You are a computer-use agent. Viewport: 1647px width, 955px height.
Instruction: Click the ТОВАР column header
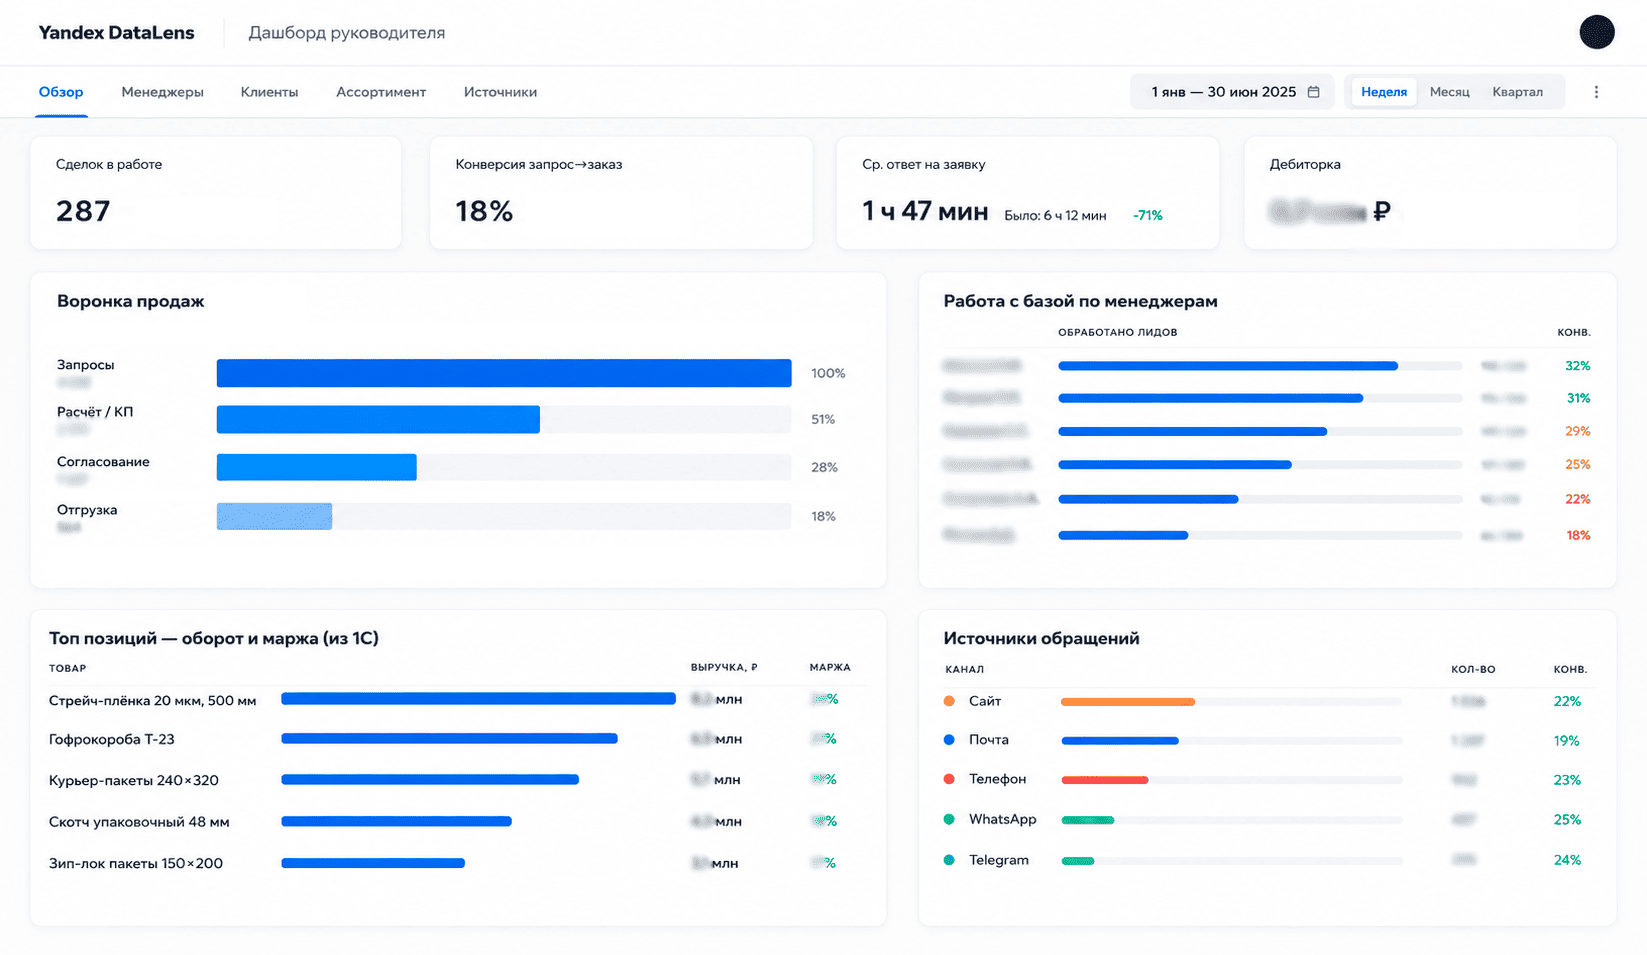[x=67, y=668]
